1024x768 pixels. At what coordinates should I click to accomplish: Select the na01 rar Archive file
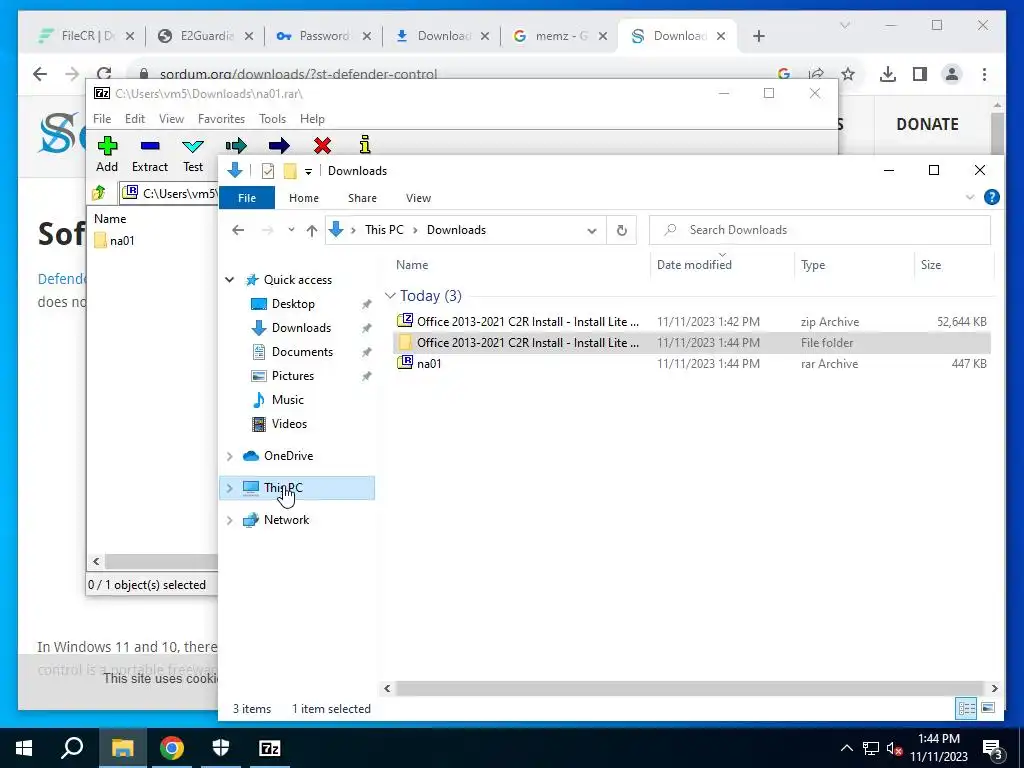coord(692,364)
